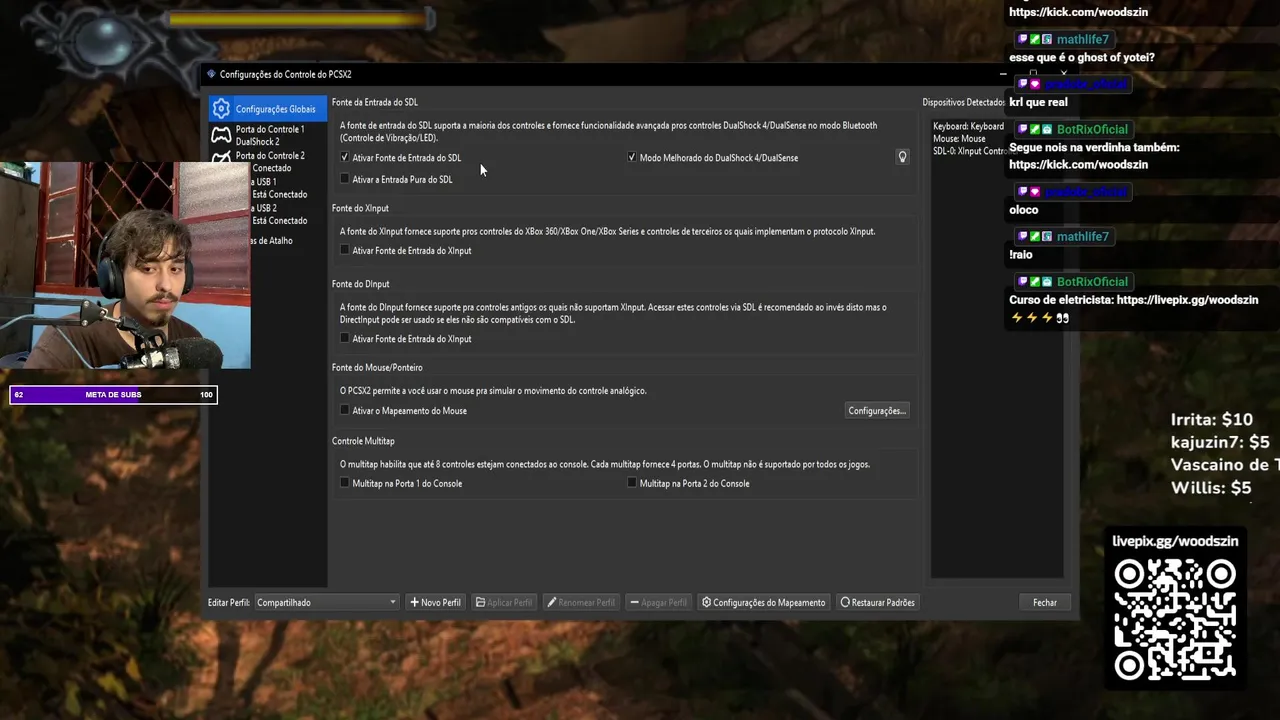Click the livepix QR code image
The height and width of the screenshot is (720, 1280).
click(x=1175, y=620)
